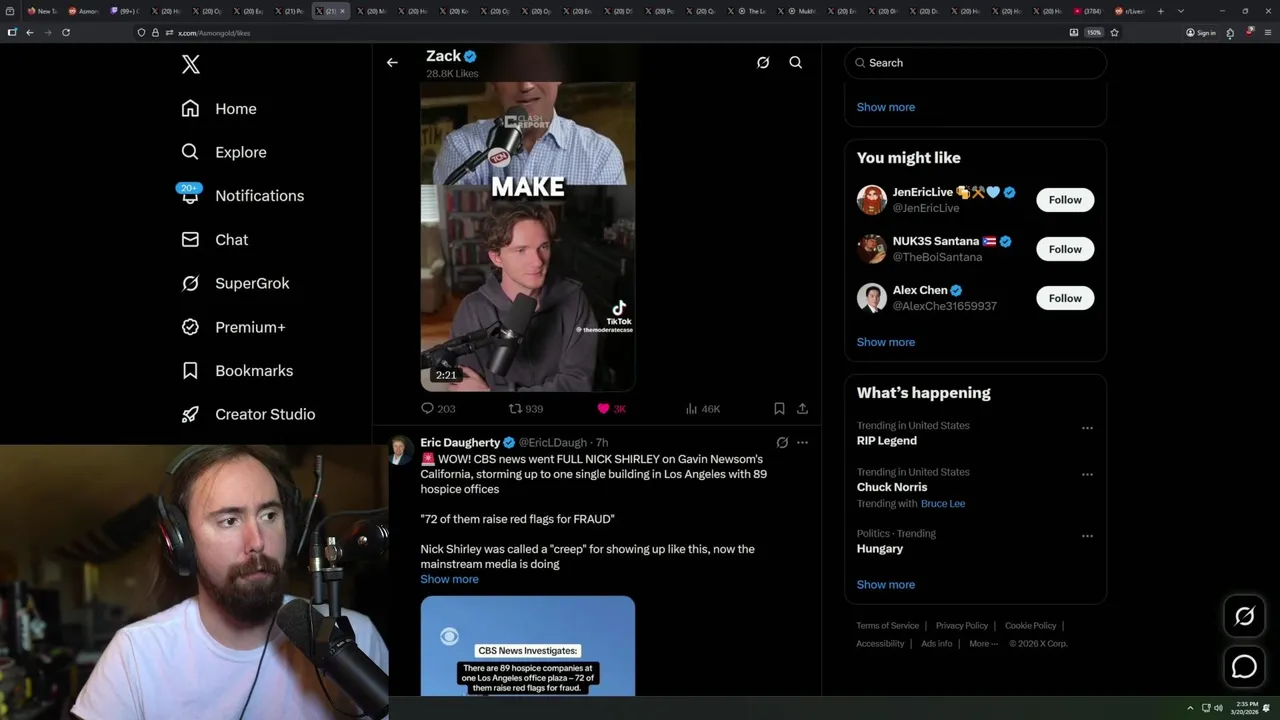Open a new browser tab with plus
Screen dimensions: 1280x720
(x=1160, y=11)
